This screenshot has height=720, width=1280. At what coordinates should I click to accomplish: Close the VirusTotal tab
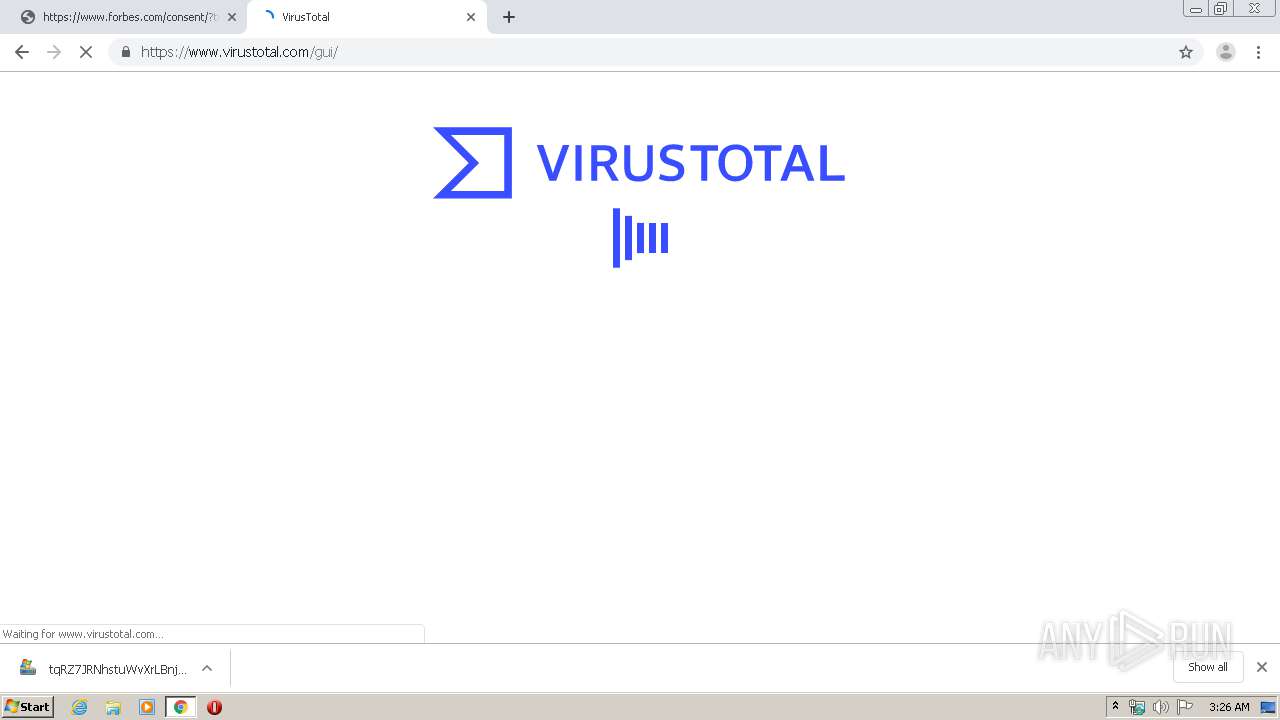click(471, 17)
